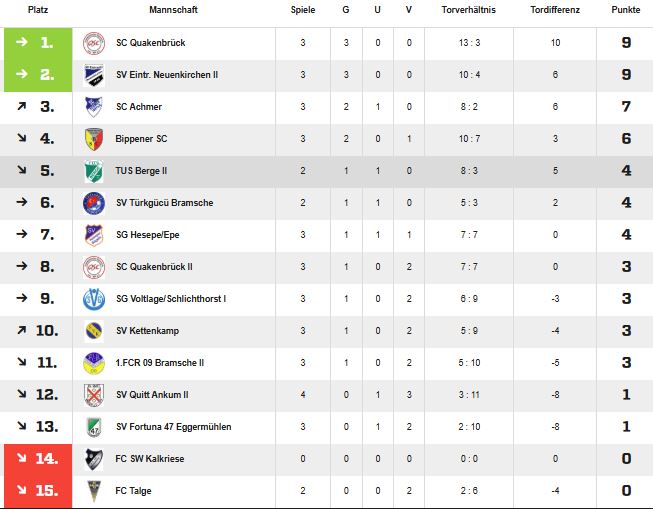Click the SV Eintr. Neuenkirchen II crest
653x509 pixels.
94,75
